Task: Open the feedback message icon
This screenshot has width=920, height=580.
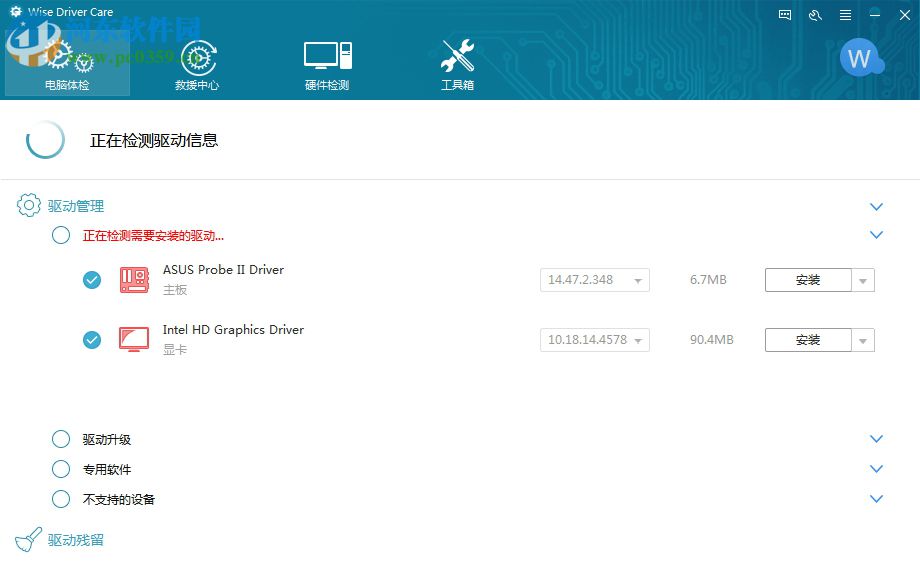Action: pyautogui.click(x=783, y=15)
